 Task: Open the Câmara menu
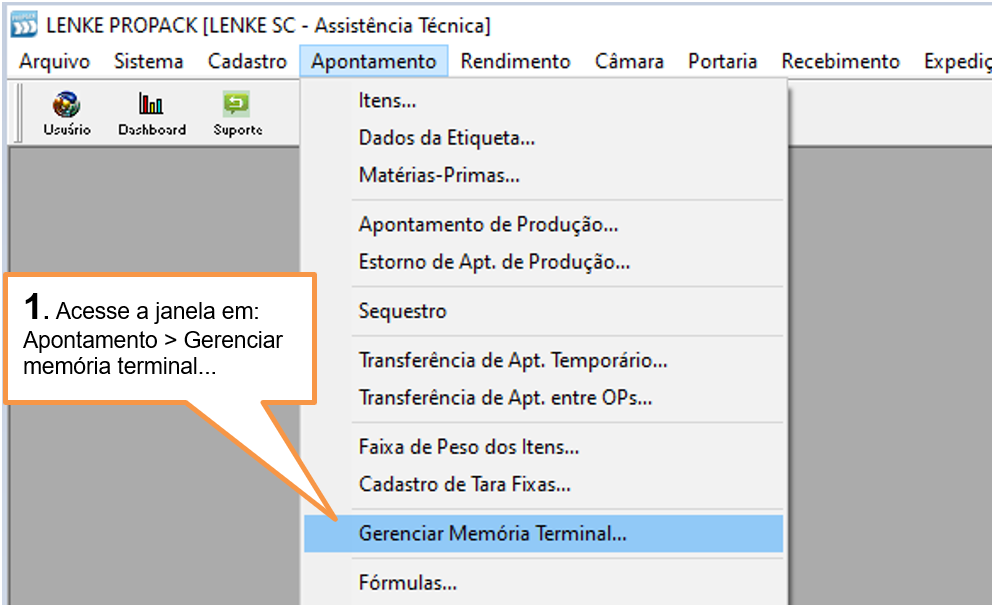629,61
